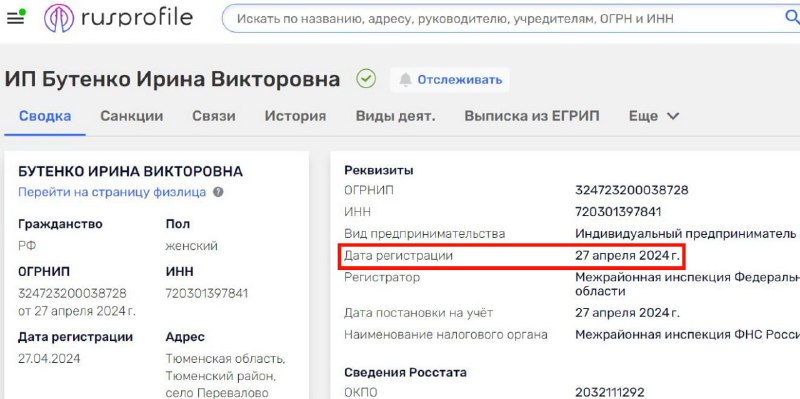Click the Отслеживать button
Image resolution: width=800 pixels, height=399 pixels.
tap(450, 80)
